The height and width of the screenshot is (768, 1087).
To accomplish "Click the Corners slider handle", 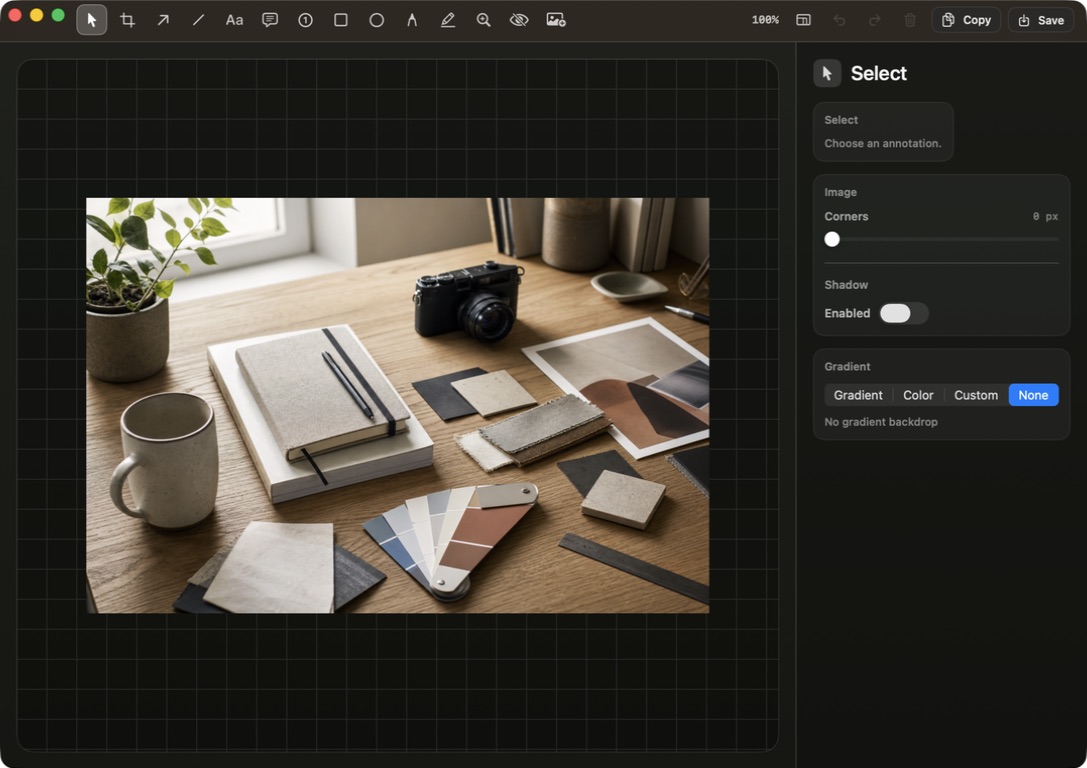I will (x=832, y=239).
